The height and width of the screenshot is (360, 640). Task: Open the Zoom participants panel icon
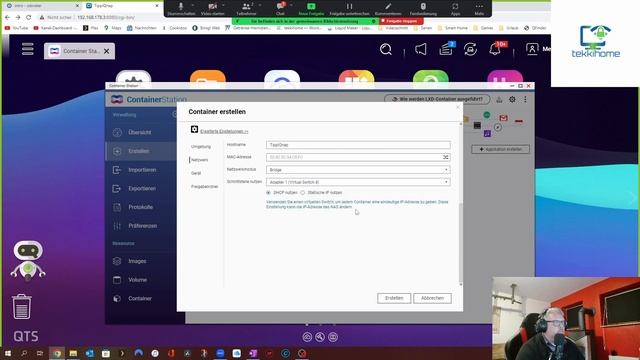(x=246, y=7)
